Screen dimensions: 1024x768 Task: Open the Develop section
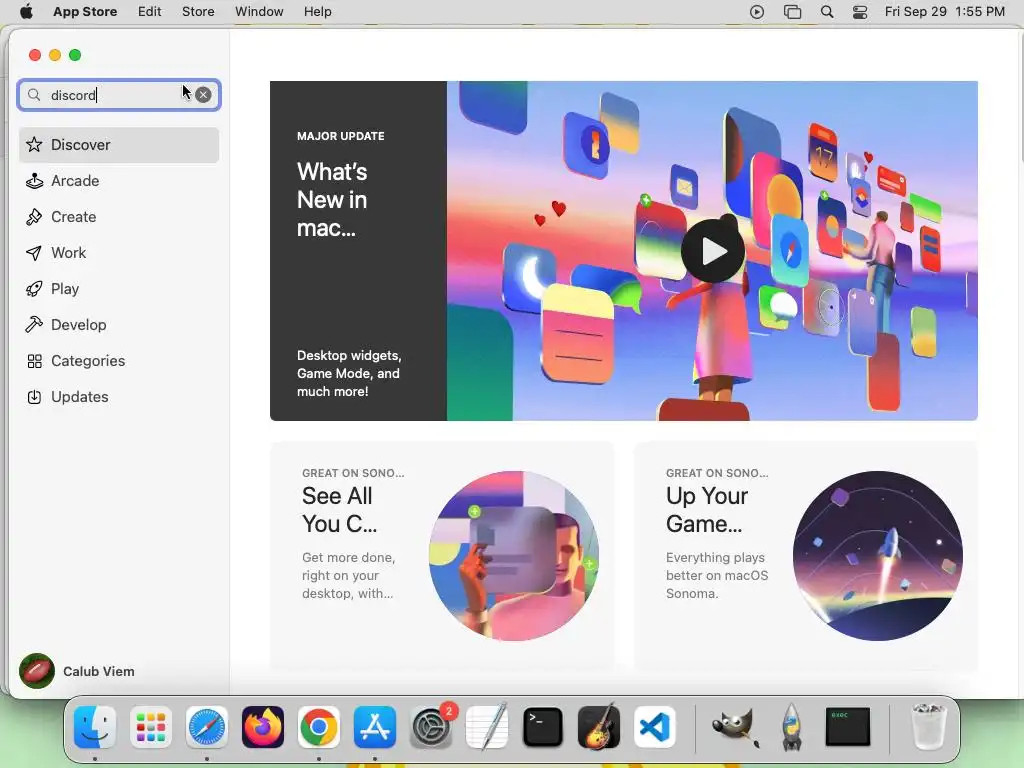pyautogui.click(x=119, y=325)
